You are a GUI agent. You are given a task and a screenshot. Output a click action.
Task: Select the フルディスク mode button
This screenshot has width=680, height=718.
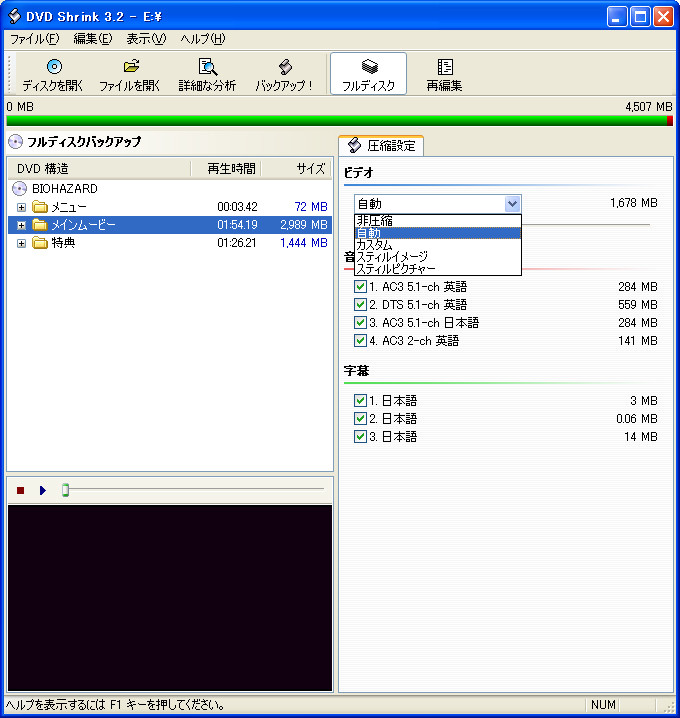click(368, 74)
